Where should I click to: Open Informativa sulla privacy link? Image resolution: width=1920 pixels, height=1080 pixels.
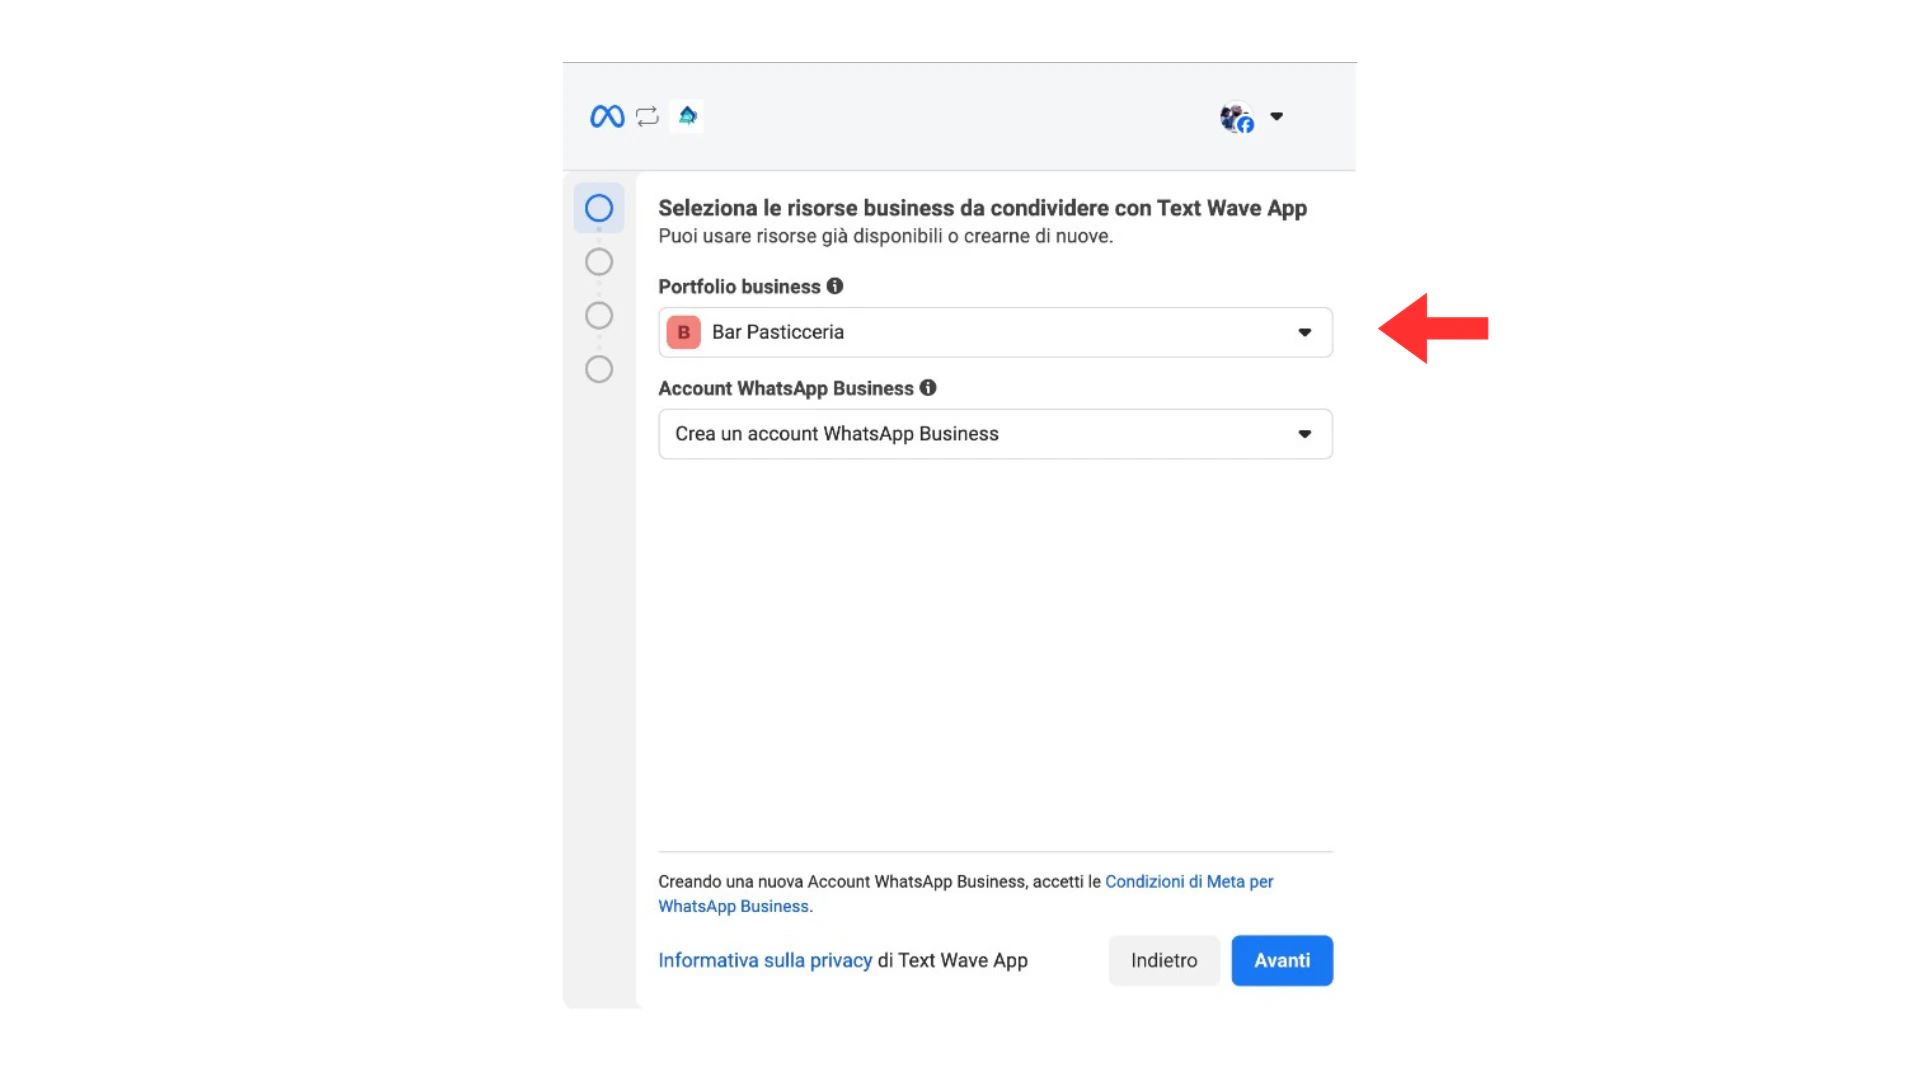[765, 960]
